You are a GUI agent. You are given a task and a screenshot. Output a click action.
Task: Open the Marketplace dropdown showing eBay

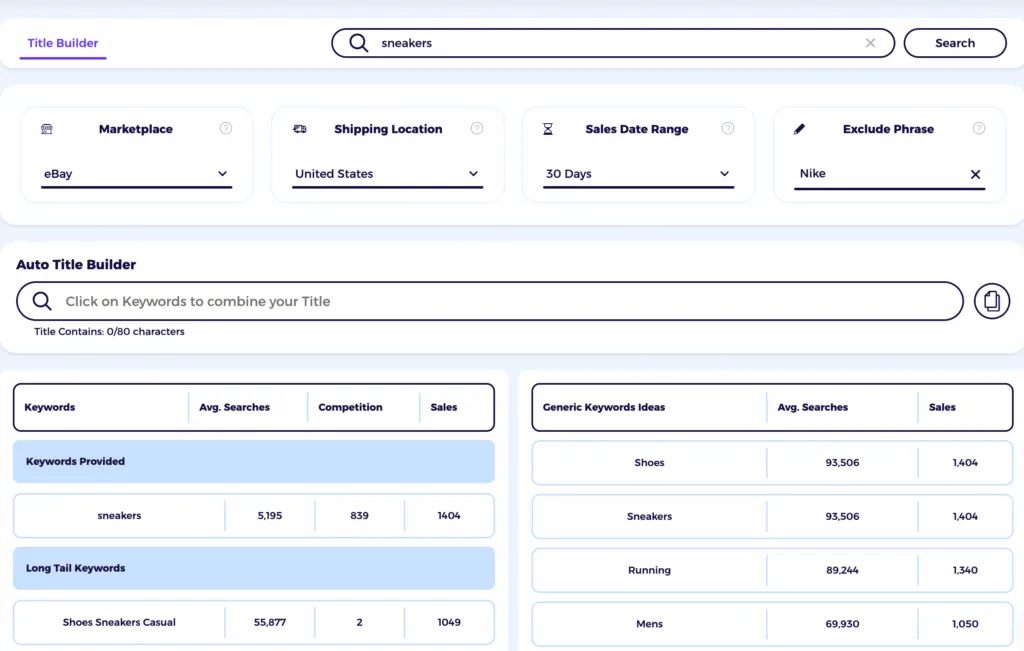[x=137, y=173]
